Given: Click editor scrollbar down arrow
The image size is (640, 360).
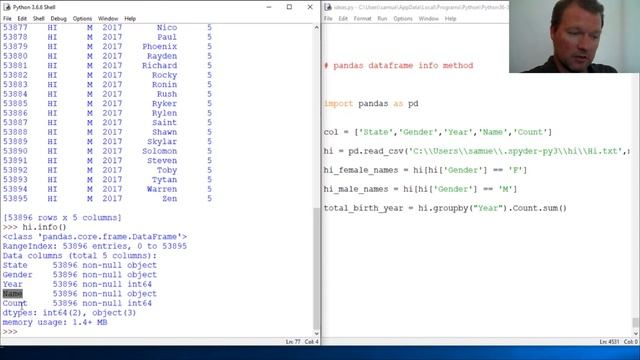Looking at the screenshot, I should (x=636, y=333).
